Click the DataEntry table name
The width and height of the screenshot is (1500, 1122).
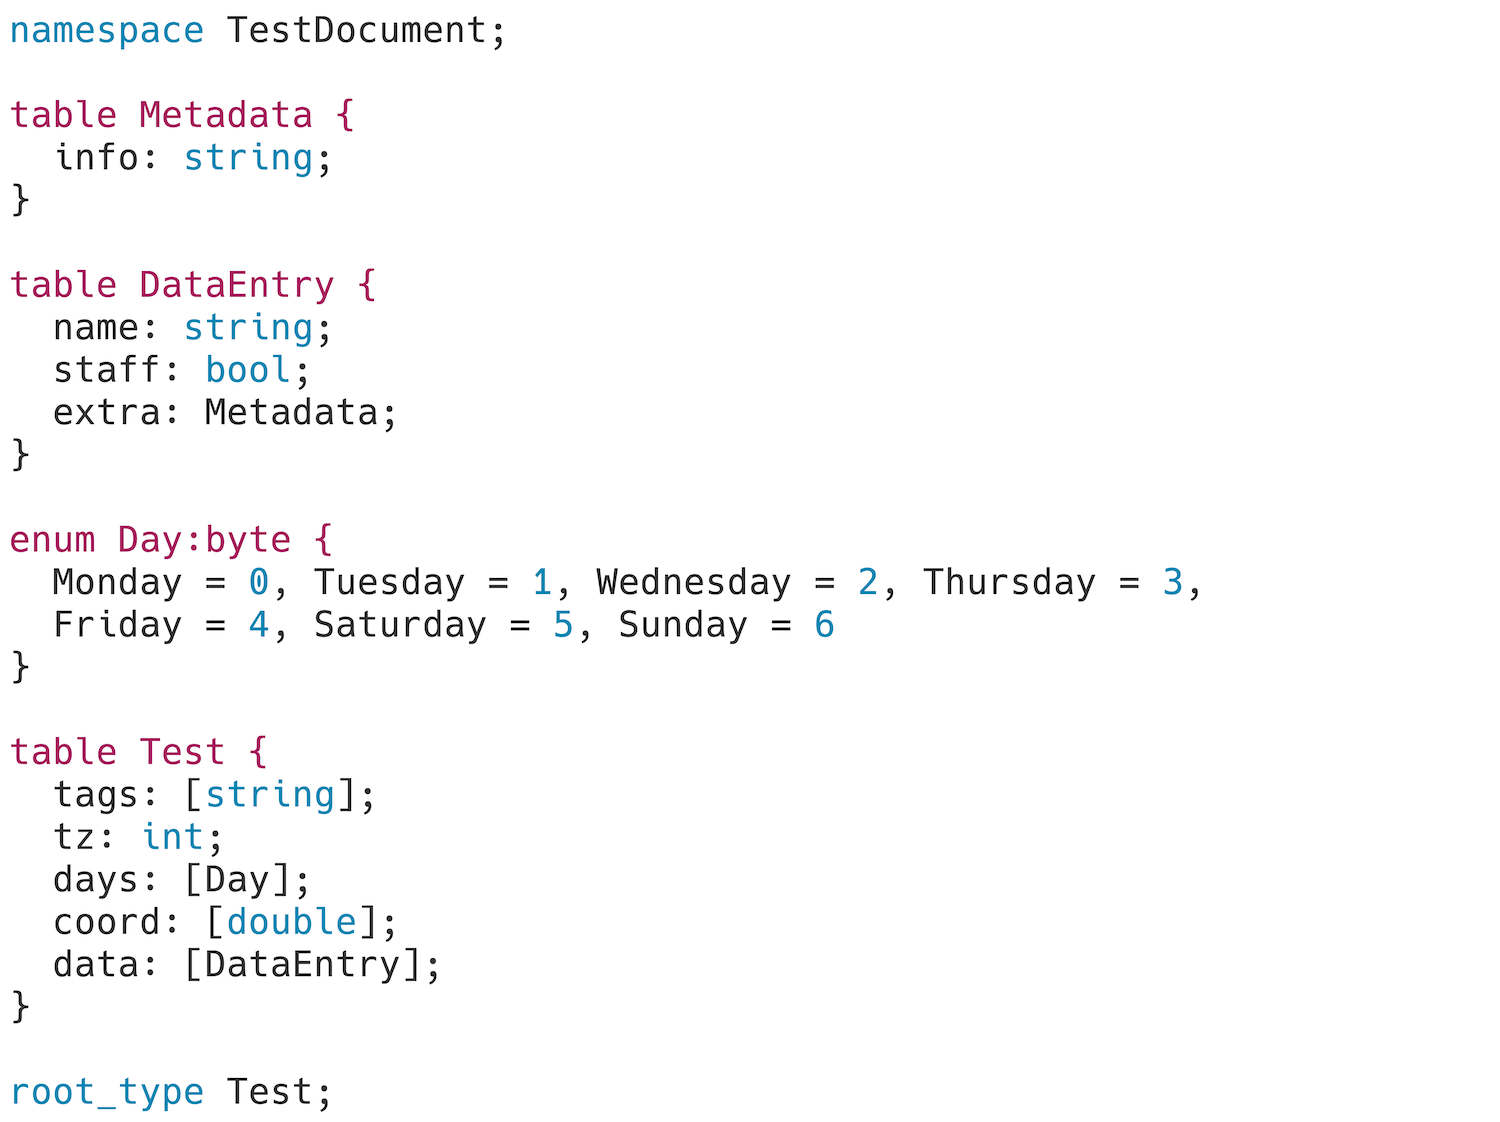[x=236, y=285]
